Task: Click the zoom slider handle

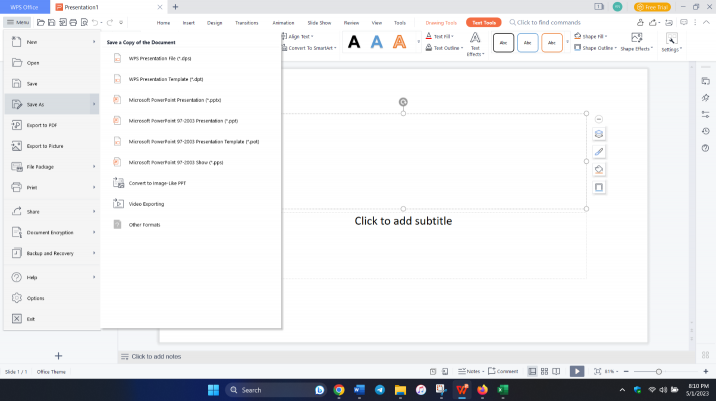Action: (x=658, y=372)
